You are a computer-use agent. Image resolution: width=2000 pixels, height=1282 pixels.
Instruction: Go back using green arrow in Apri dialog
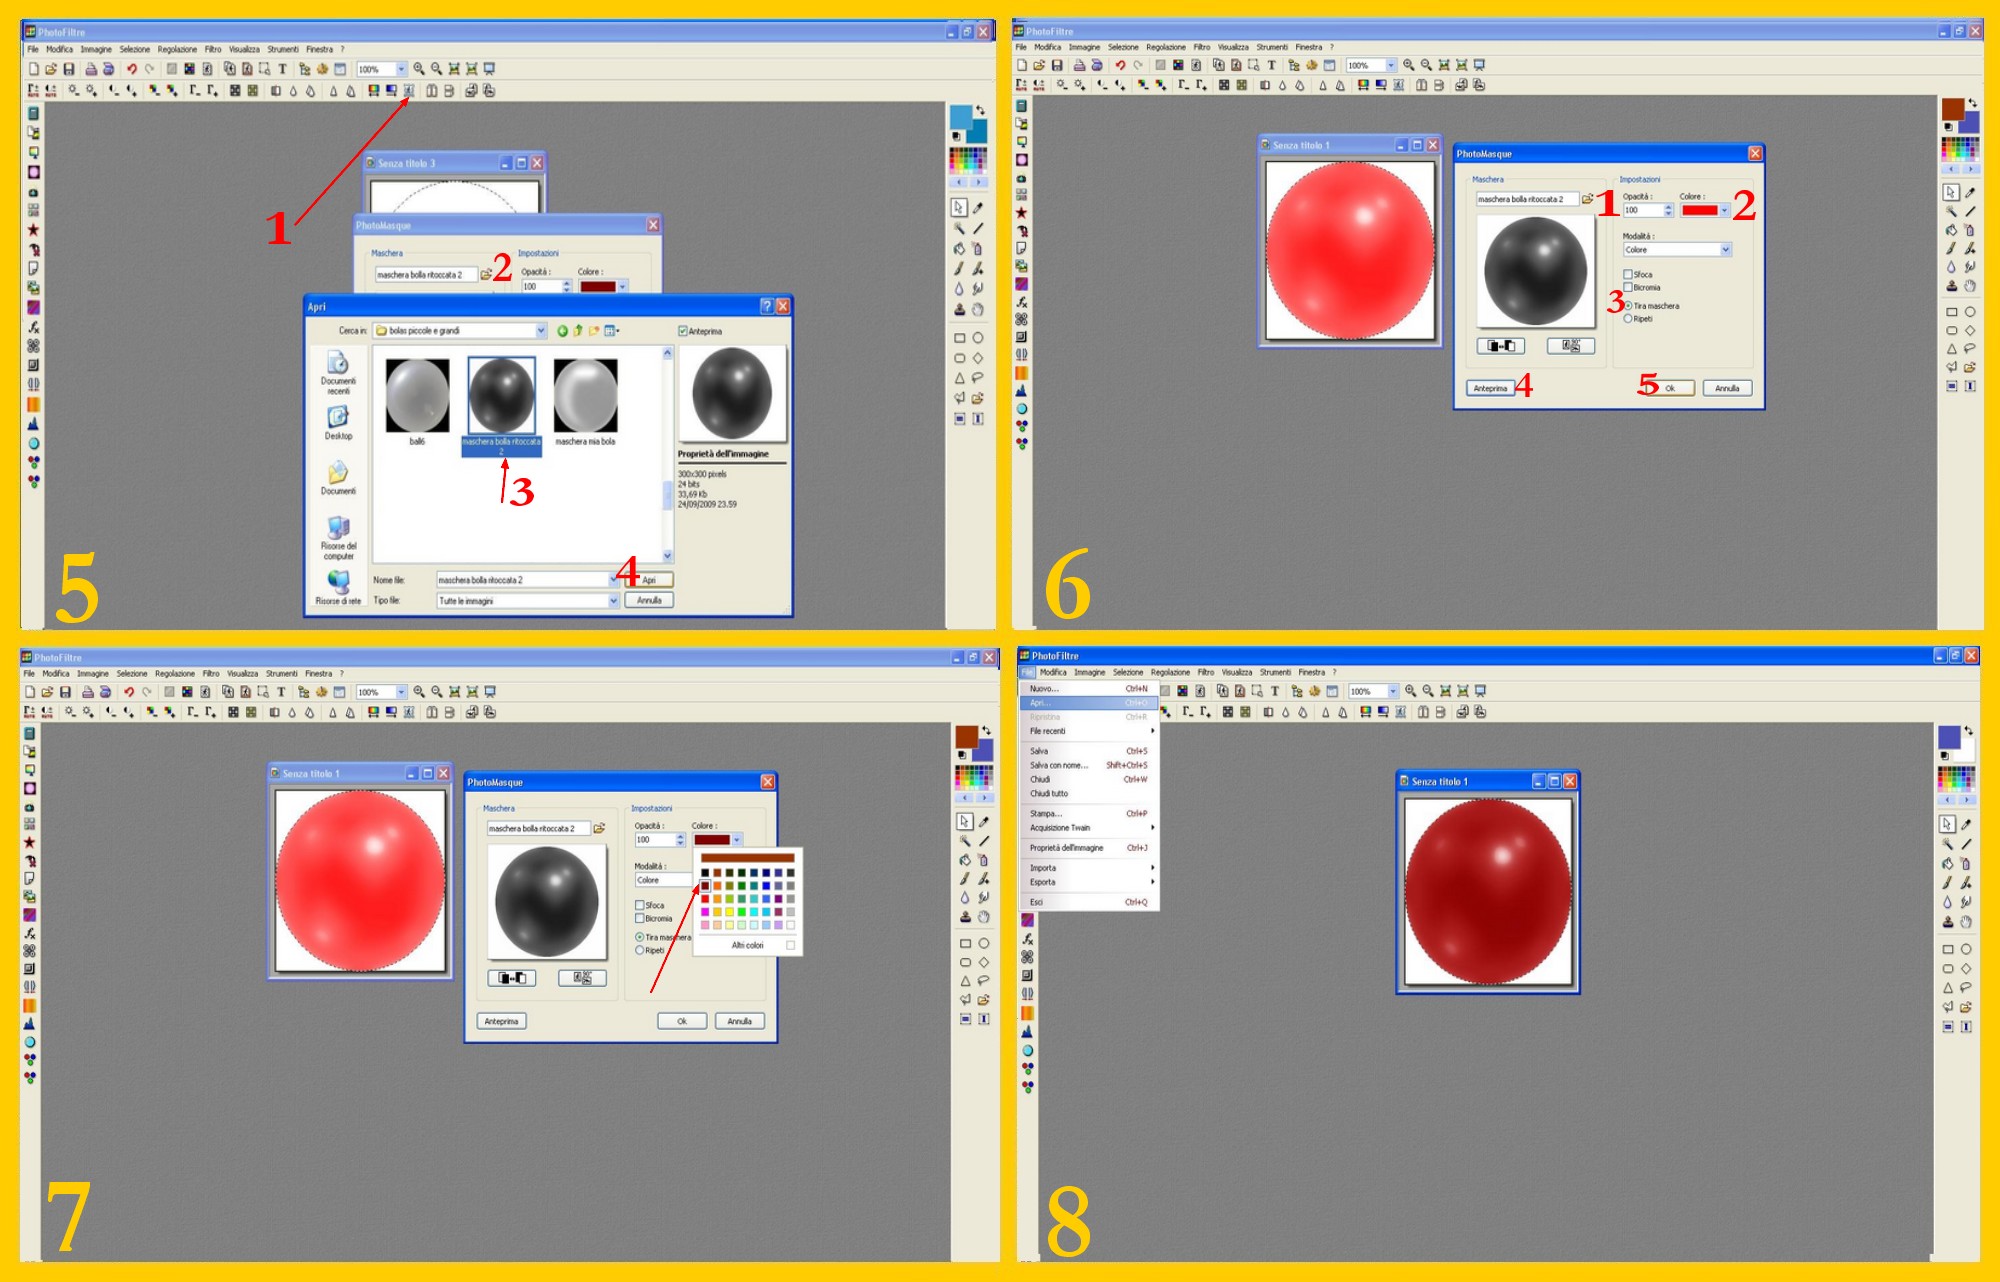[x=562, y=331]
